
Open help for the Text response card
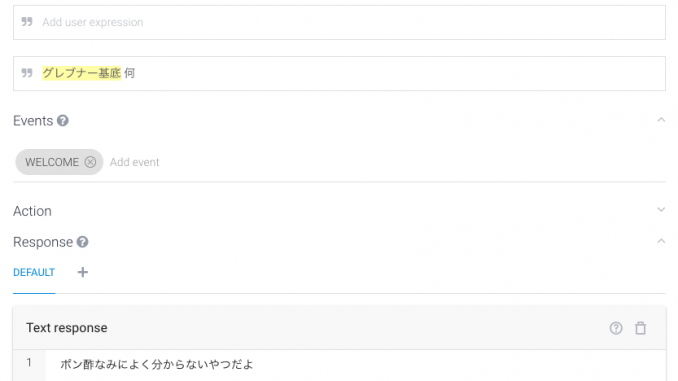(616, 328)
